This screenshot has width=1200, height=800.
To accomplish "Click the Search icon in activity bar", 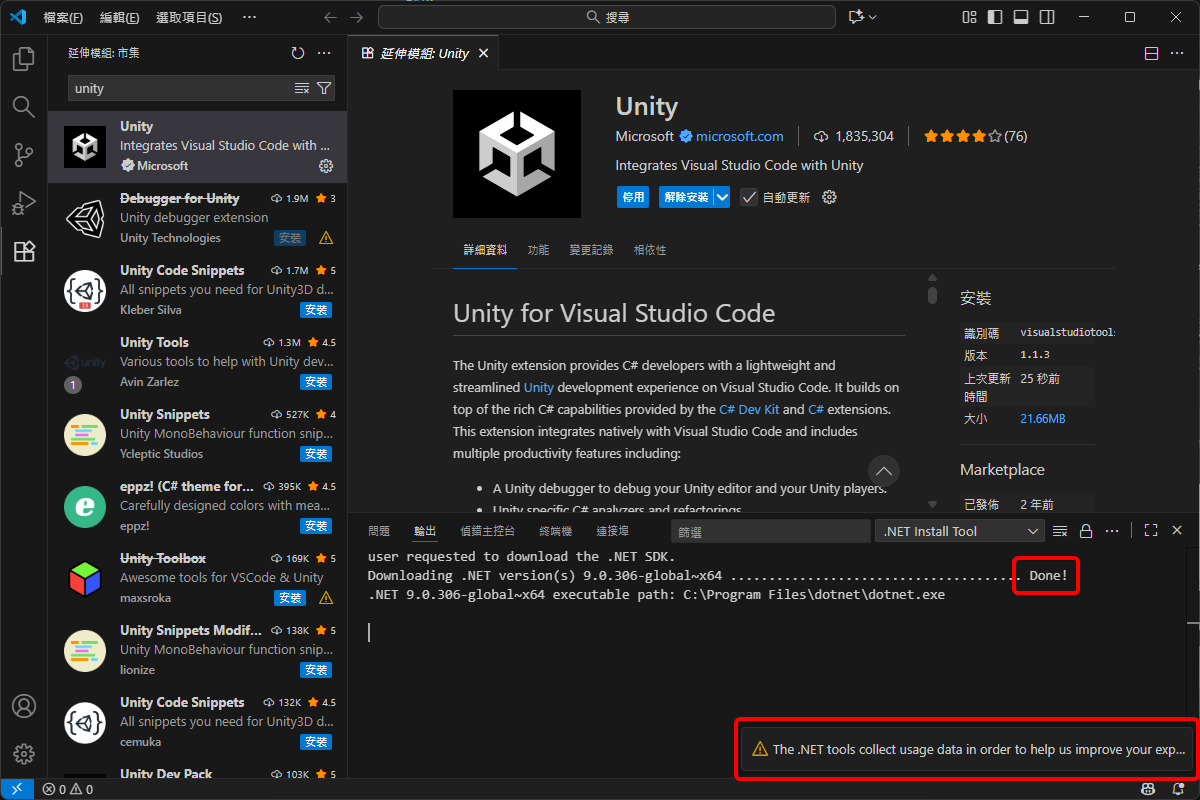I will point(23,107).
